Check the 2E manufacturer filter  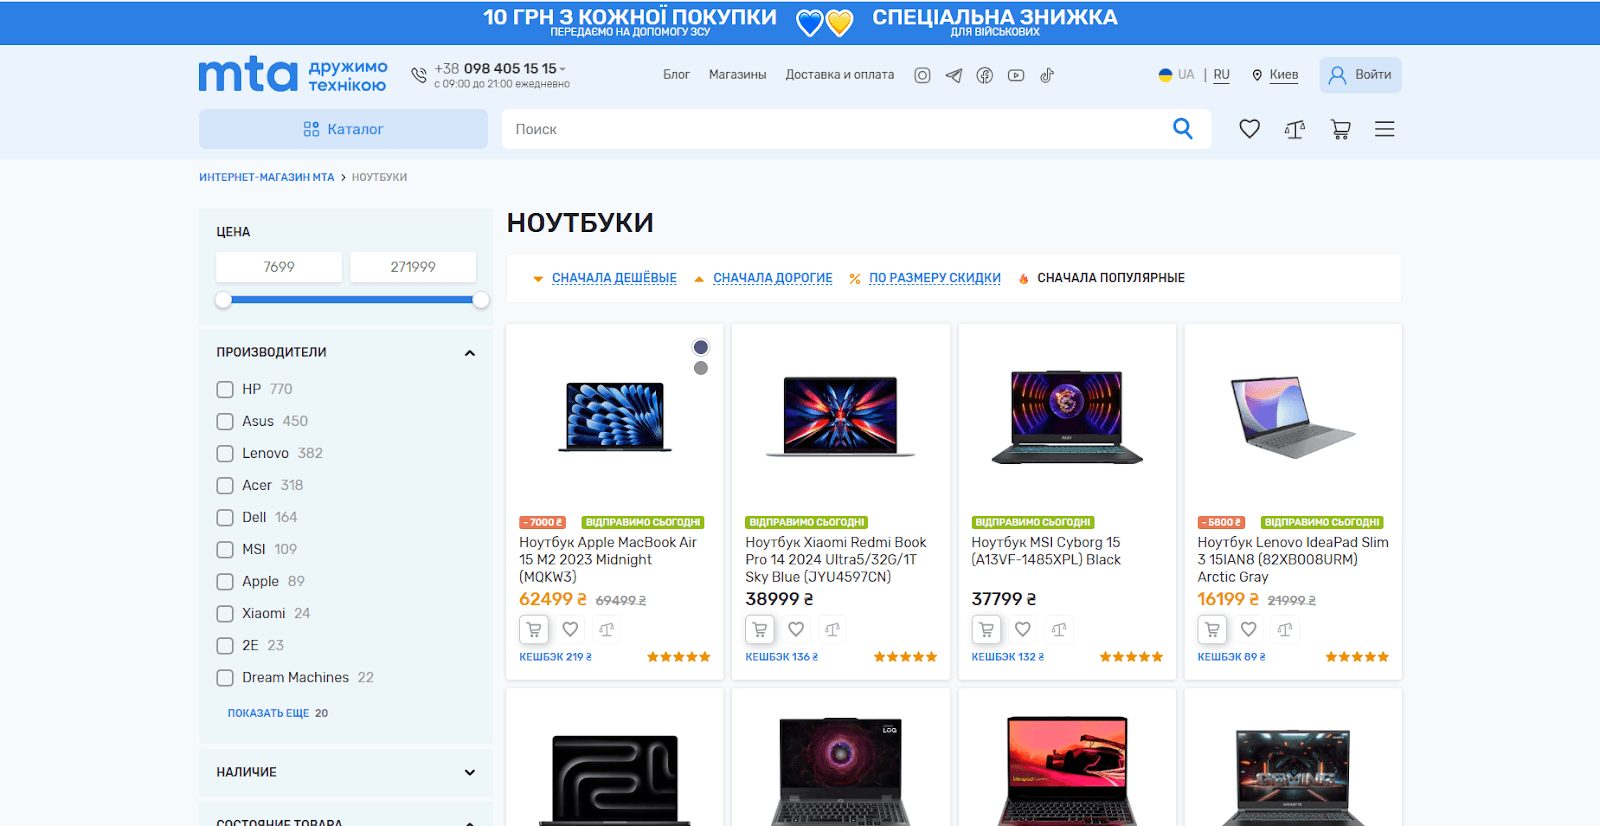[x=225, y=646]
